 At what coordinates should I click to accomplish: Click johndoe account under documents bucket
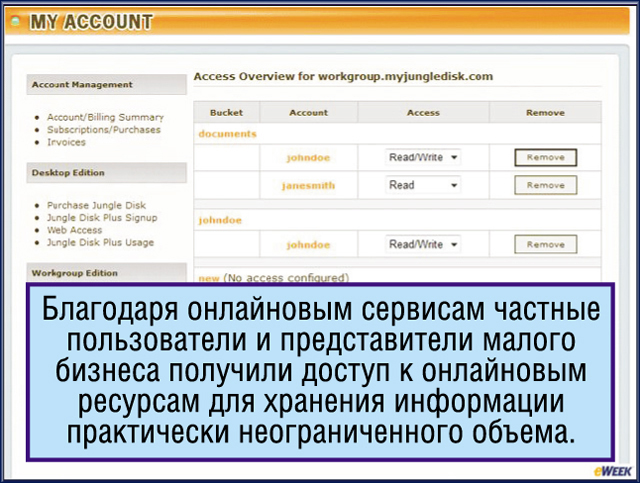click(x=308, y=158)
